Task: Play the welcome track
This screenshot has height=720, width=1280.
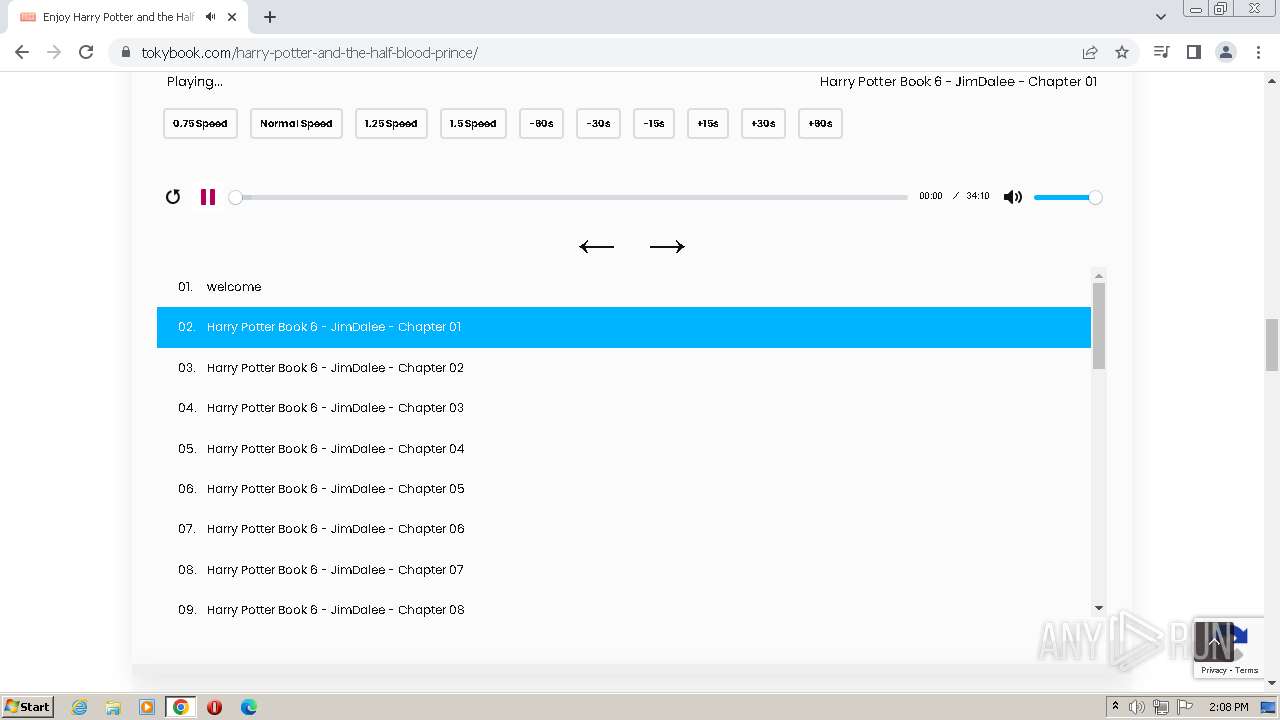Action: tap(624, 287)
